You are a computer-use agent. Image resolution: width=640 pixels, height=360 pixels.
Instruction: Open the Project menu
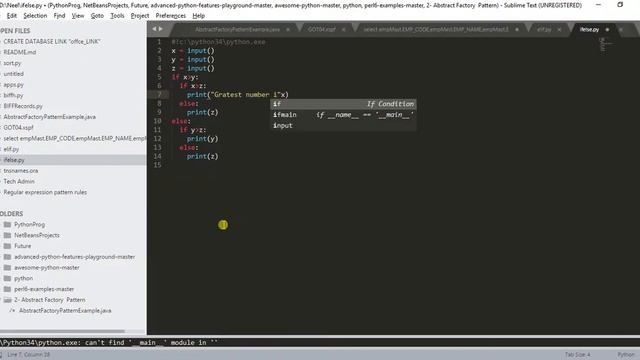tap(140, 16)
